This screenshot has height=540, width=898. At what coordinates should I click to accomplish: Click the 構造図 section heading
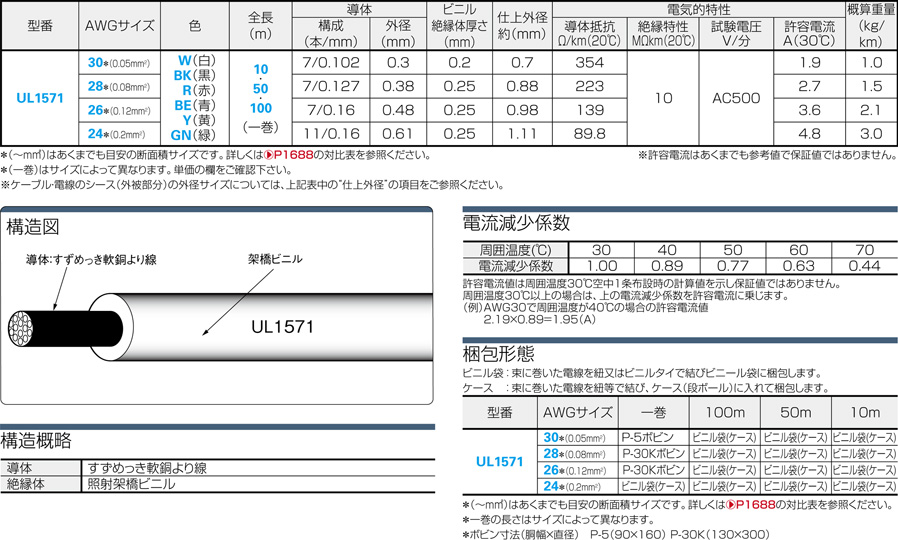coord(34,224)
